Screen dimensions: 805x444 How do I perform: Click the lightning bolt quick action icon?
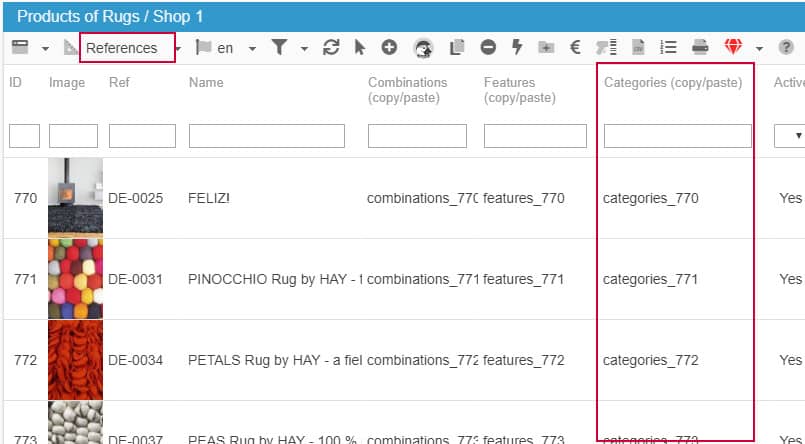(x=517, y=48)
